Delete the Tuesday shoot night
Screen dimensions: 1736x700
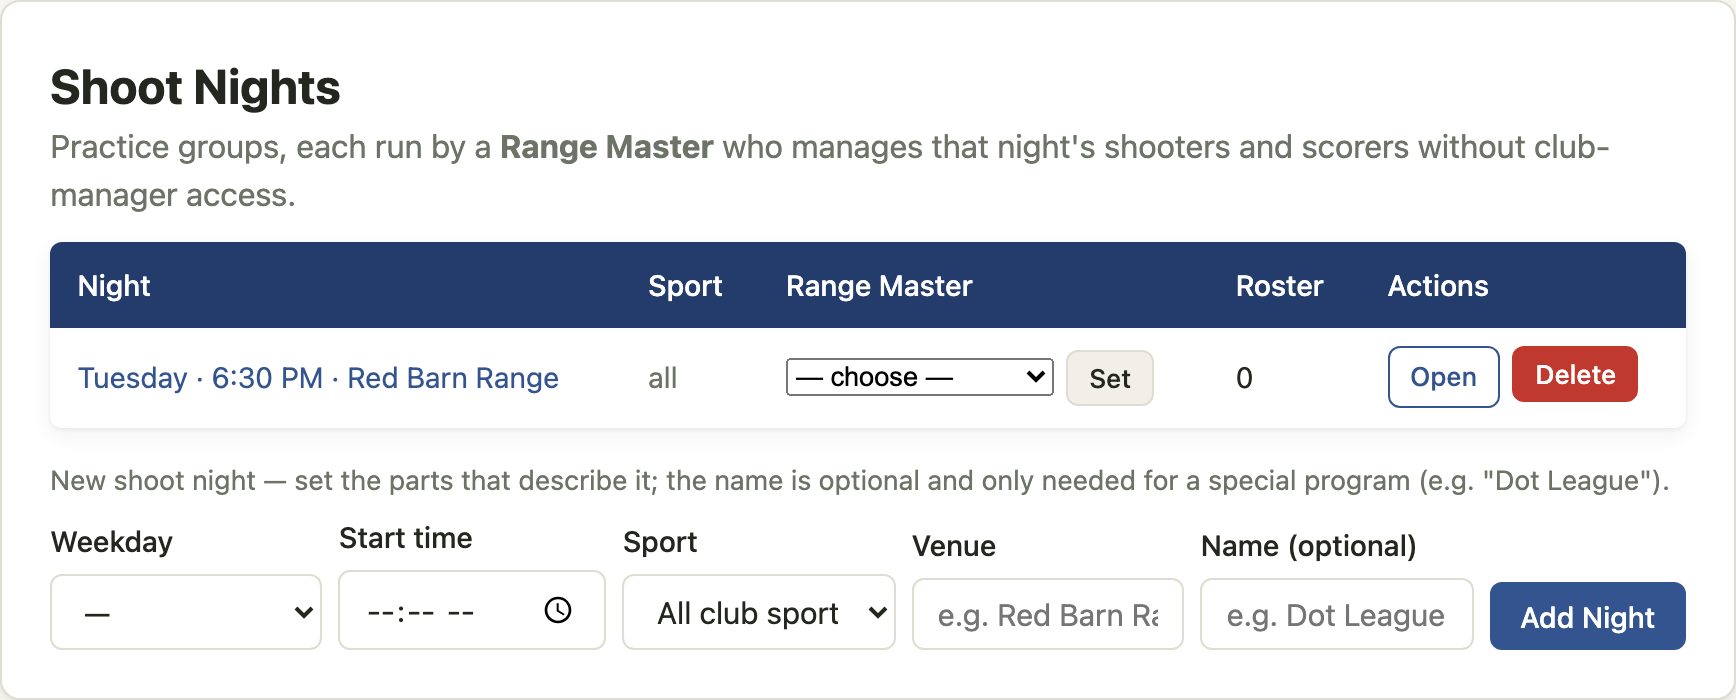(1574, 375)
